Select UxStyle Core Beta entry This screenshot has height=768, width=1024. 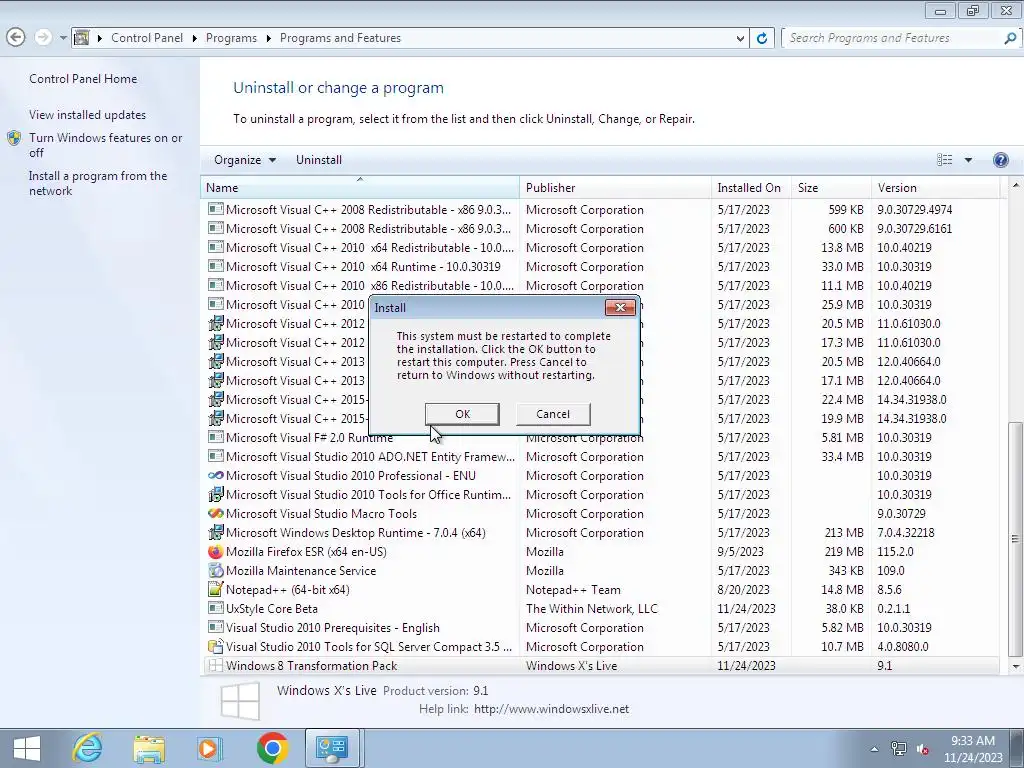(x=600, y=609)
